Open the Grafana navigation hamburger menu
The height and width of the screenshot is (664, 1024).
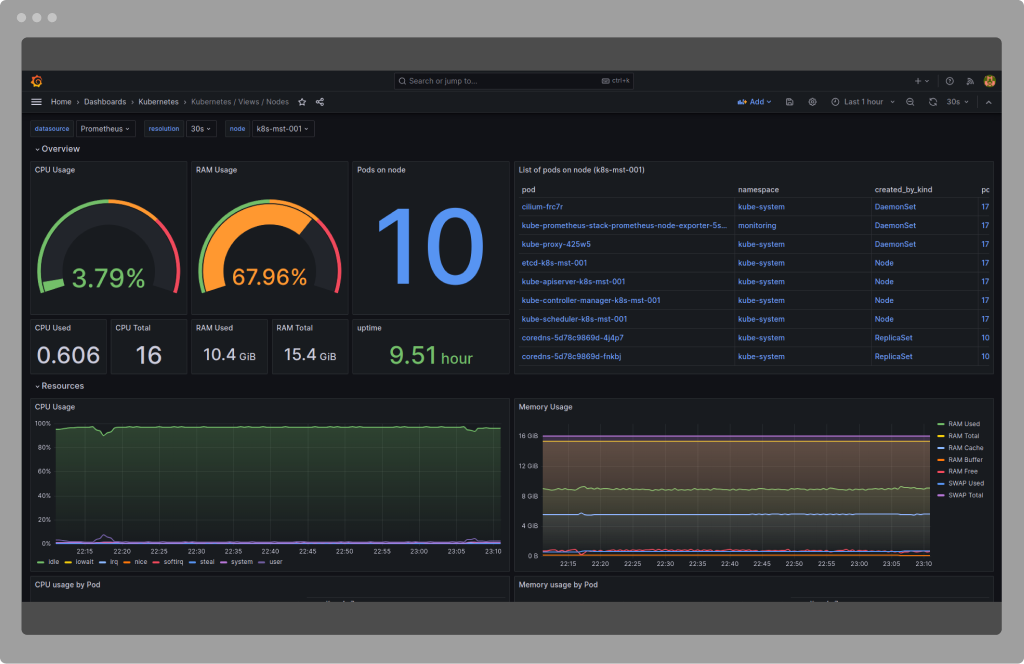[36, 101]
